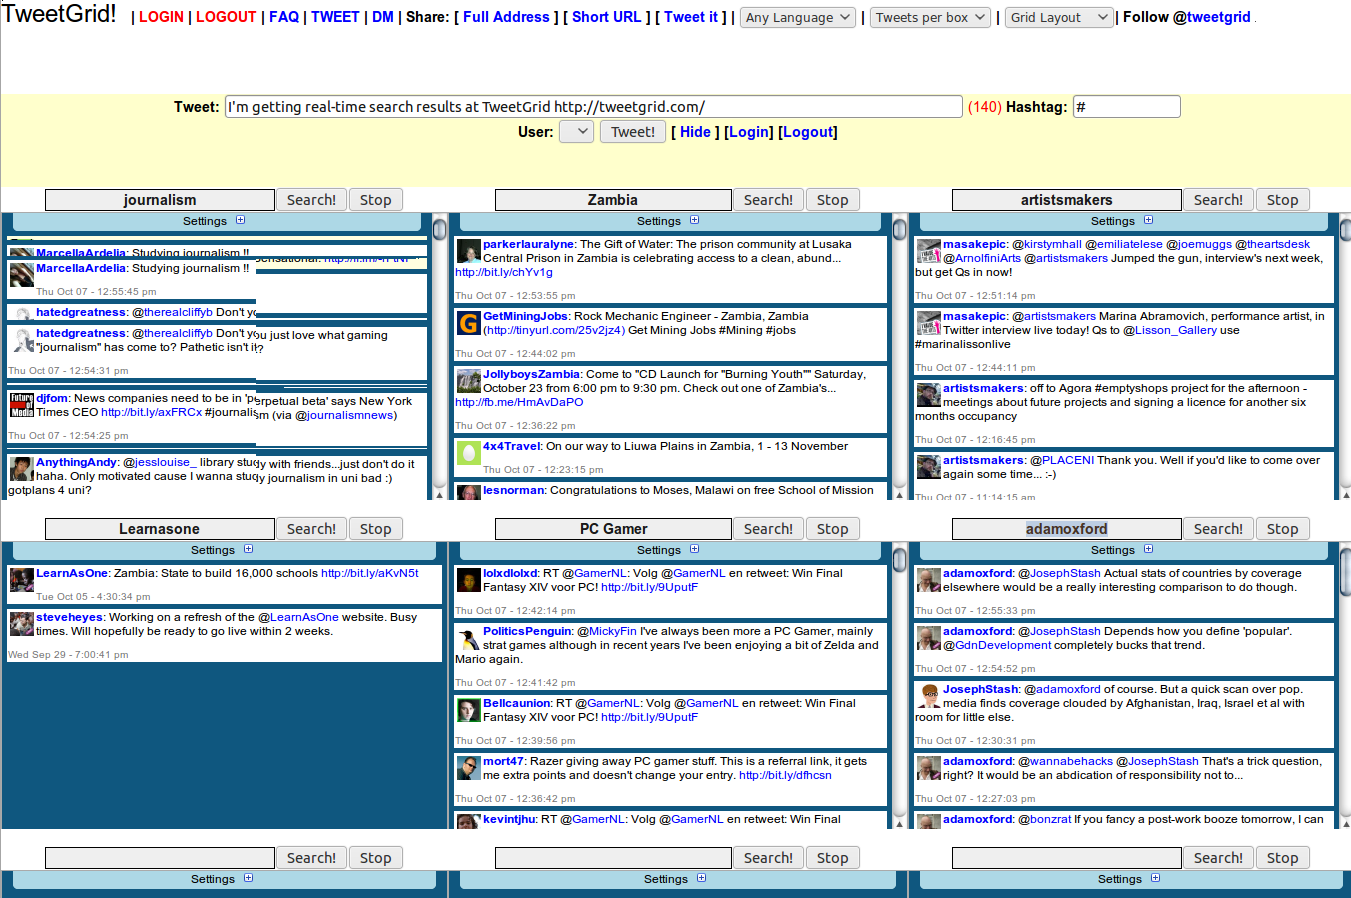Image resolution: width=1351 pixels, height=898 pixels.
Task: Click Search! button for artistsmakers box
Action: click(1218, 200)
